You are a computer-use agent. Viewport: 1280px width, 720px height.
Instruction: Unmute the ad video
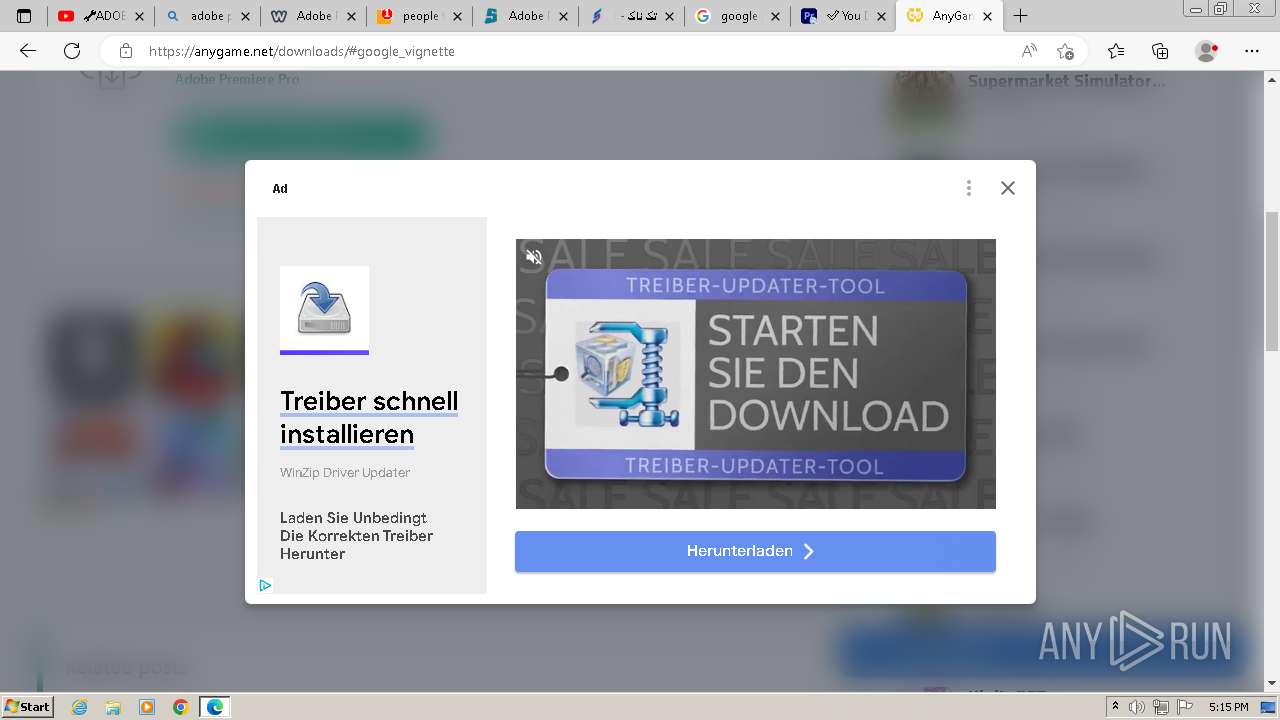[534, 257]
